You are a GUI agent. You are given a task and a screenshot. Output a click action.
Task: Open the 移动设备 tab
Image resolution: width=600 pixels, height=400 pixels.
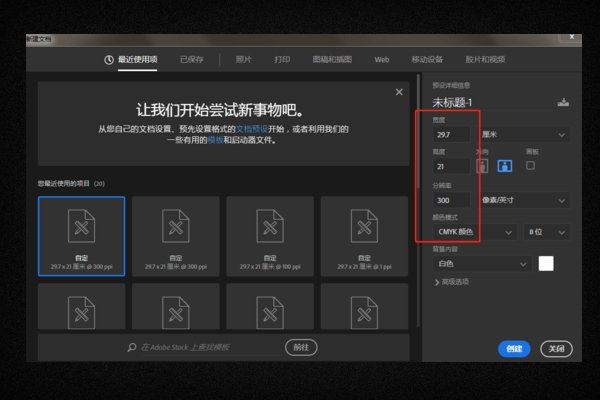point(427,59)
